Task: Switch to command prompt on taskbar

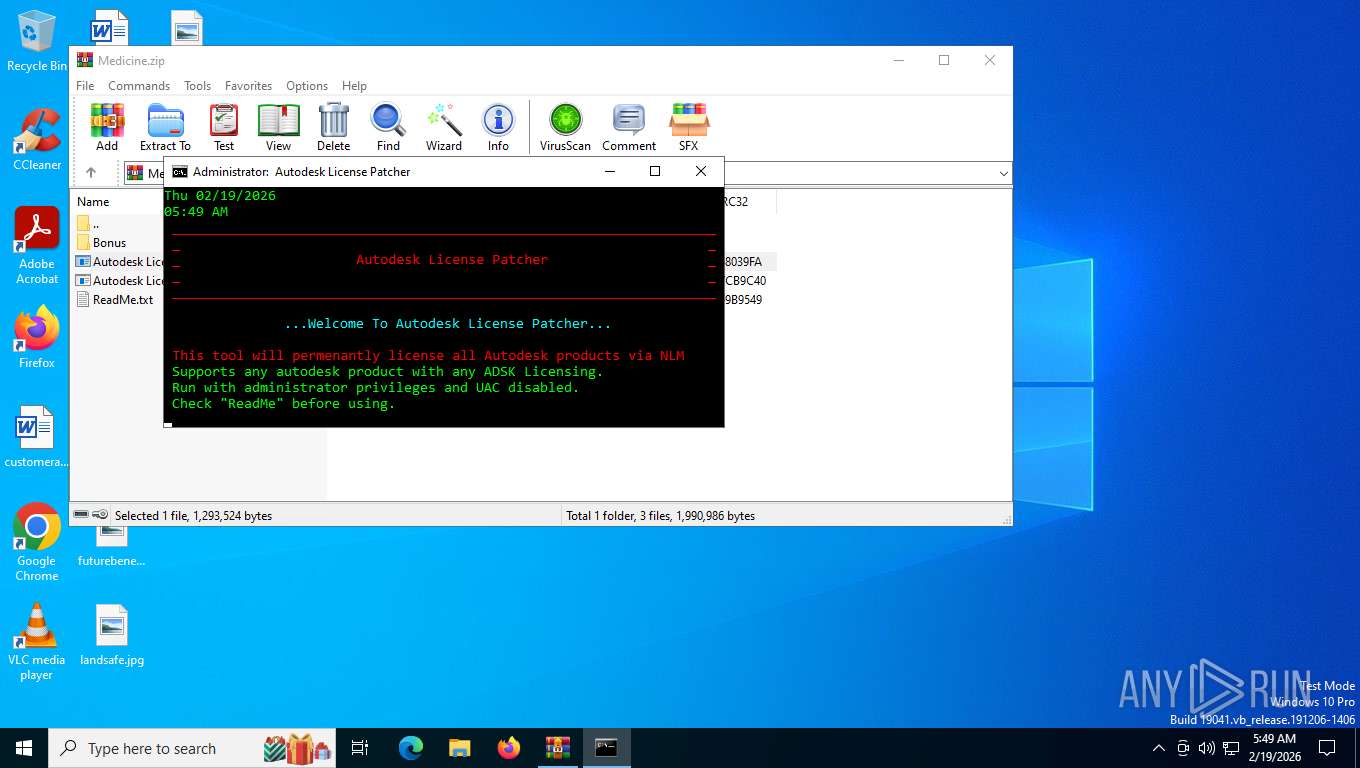Action: (606, 748)
